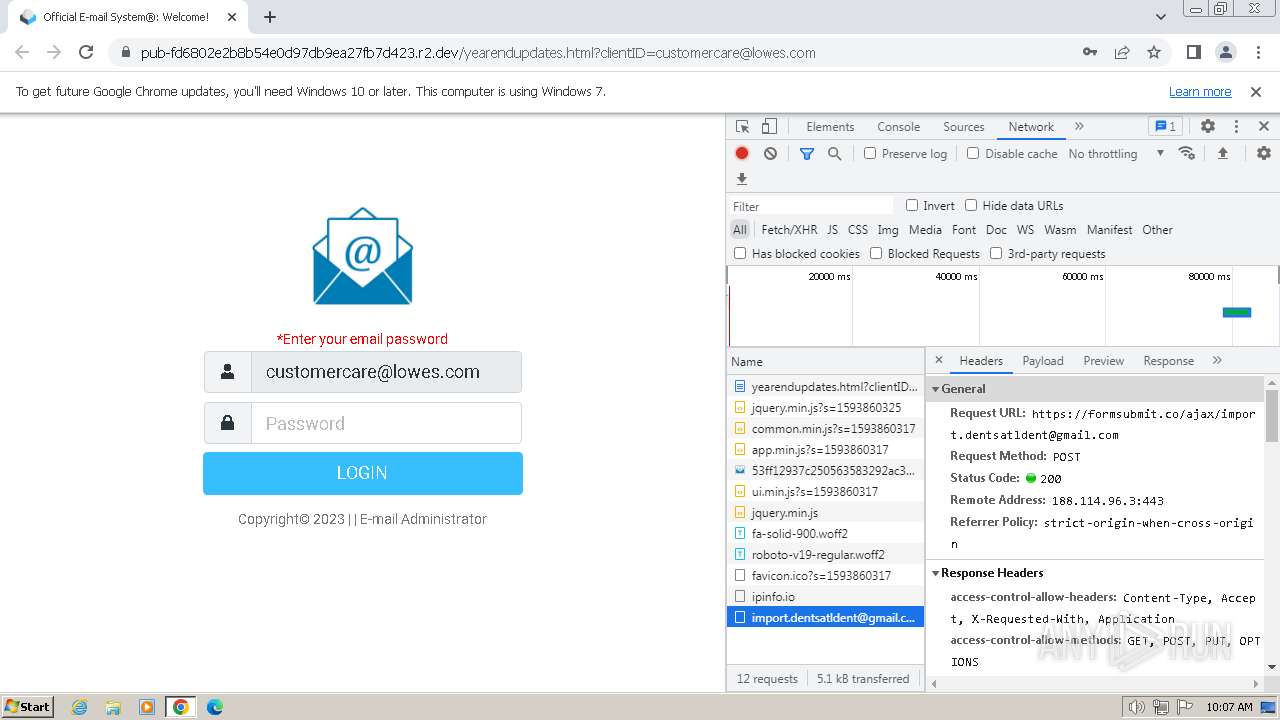Check the Invert filter checkbox
This screenshot has width=1280, height=720.
pos(912,205)
